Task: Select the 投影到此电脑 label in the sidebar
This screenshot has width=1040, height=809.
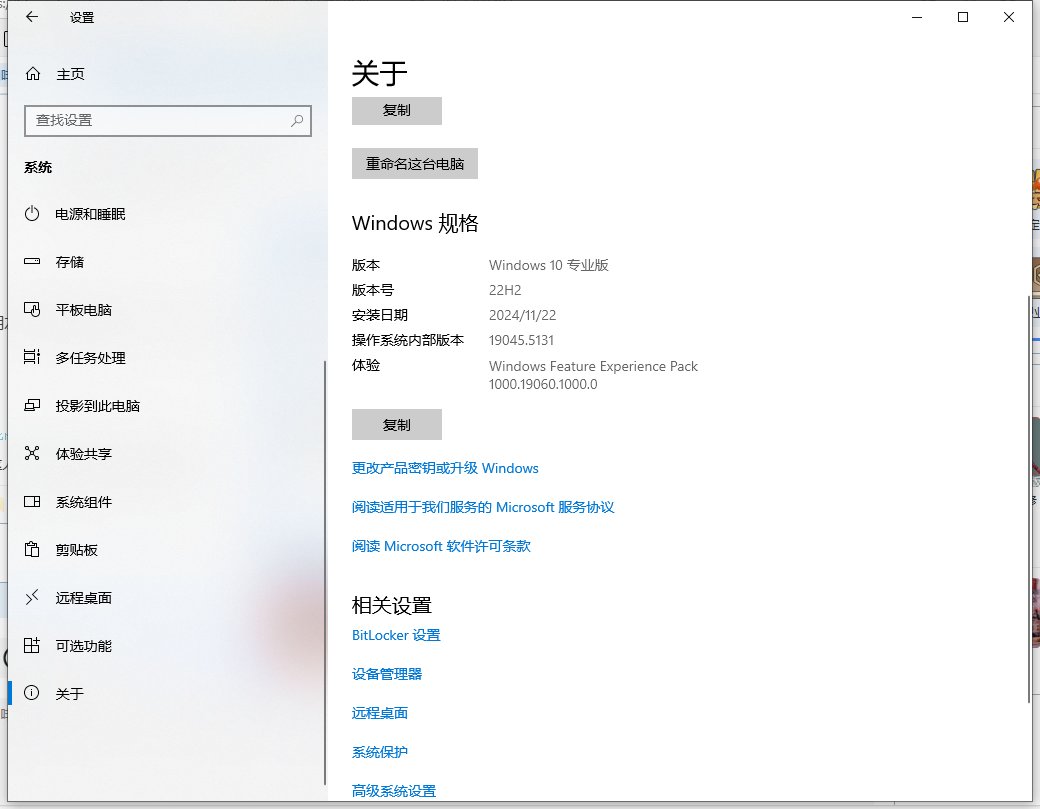Action: pyautogui.click(x=98, y=406)
